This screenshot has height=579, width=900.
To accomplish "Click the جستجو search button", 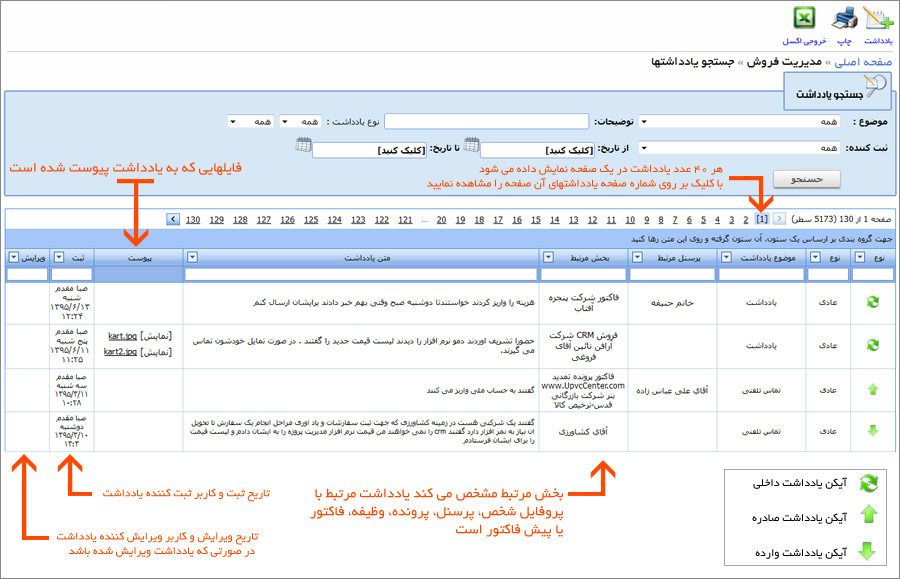I will pyautogui.click(x=806, y=179).
